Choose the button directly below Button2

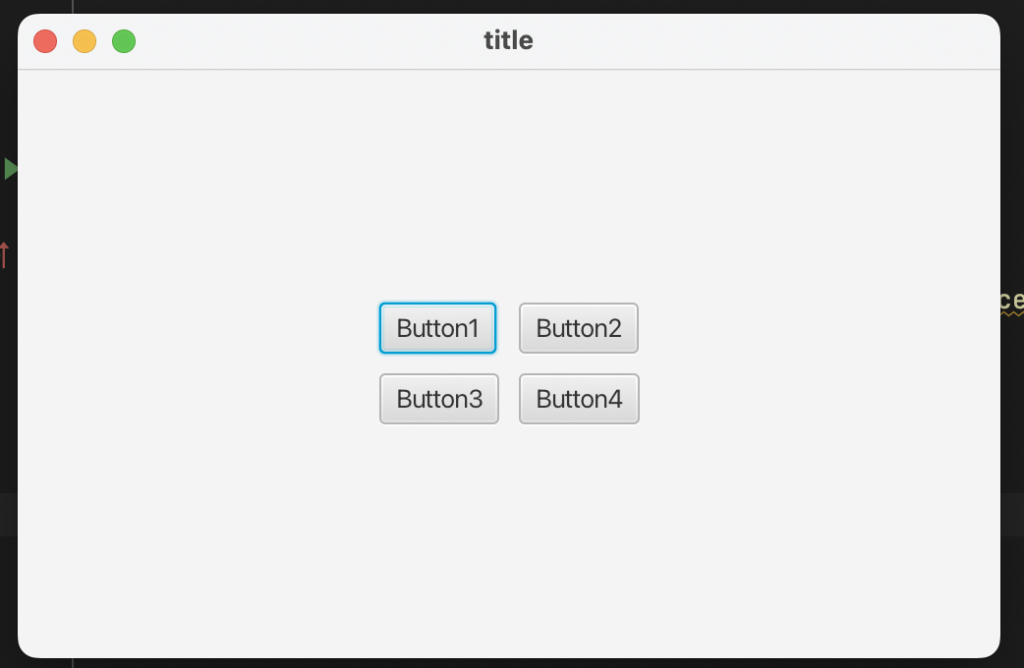click(x=579, y=399)
